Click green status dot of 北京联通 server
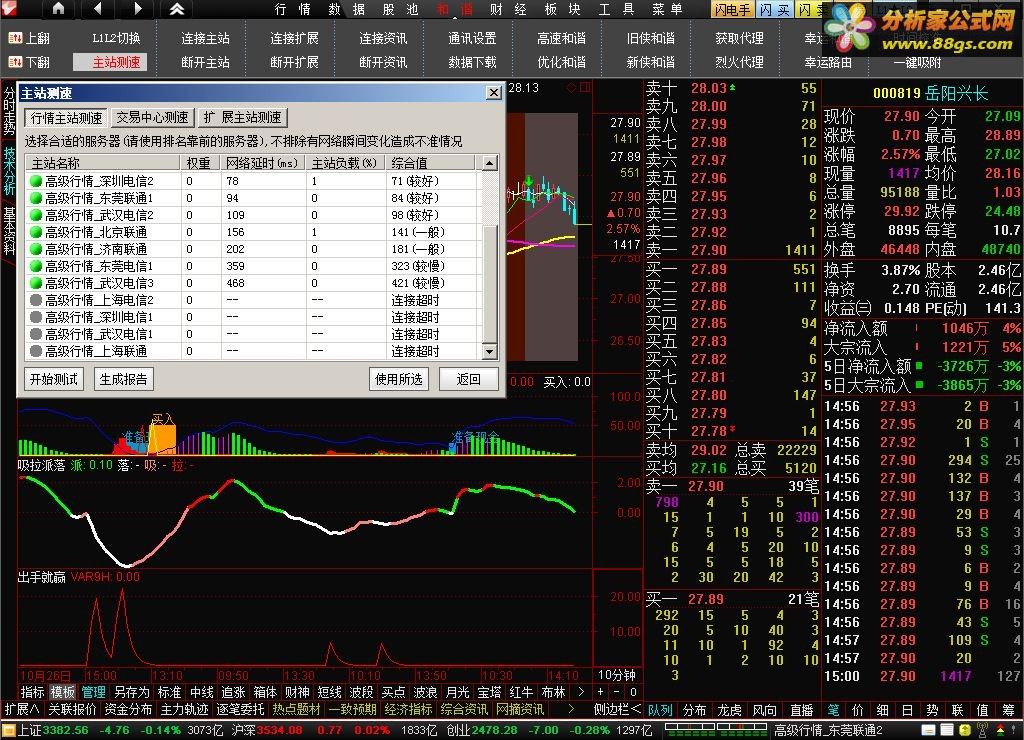The width and height of the screenshot is (1024, 740). click(36, 232)
